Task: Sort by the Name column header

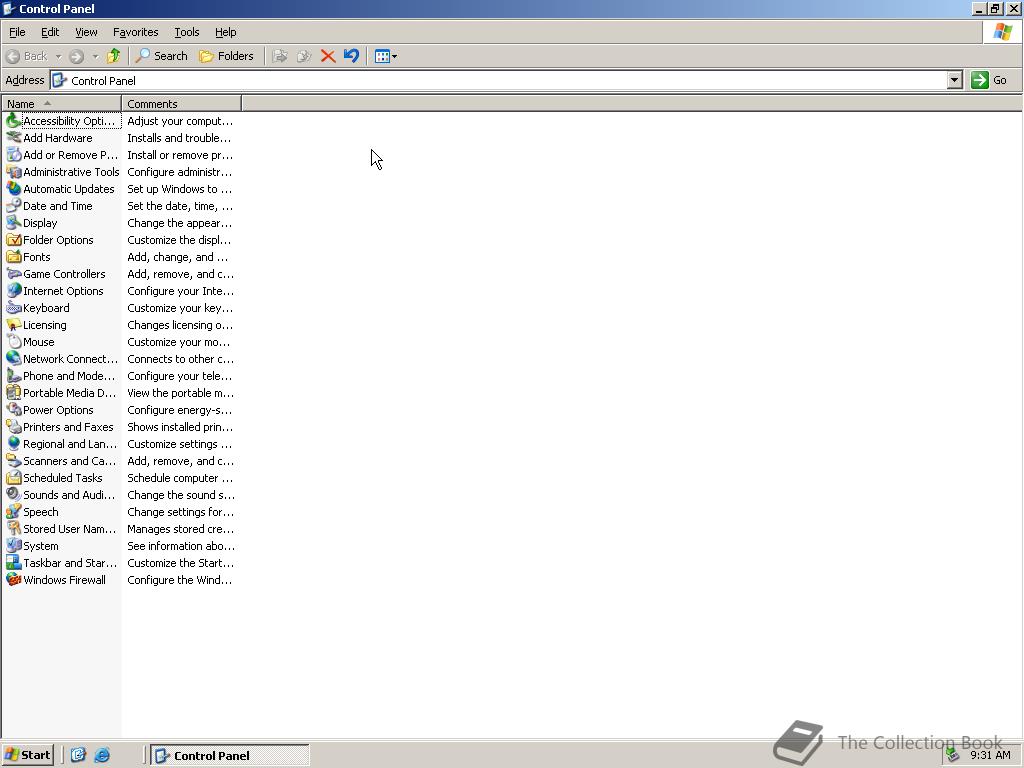Action: 61,103
